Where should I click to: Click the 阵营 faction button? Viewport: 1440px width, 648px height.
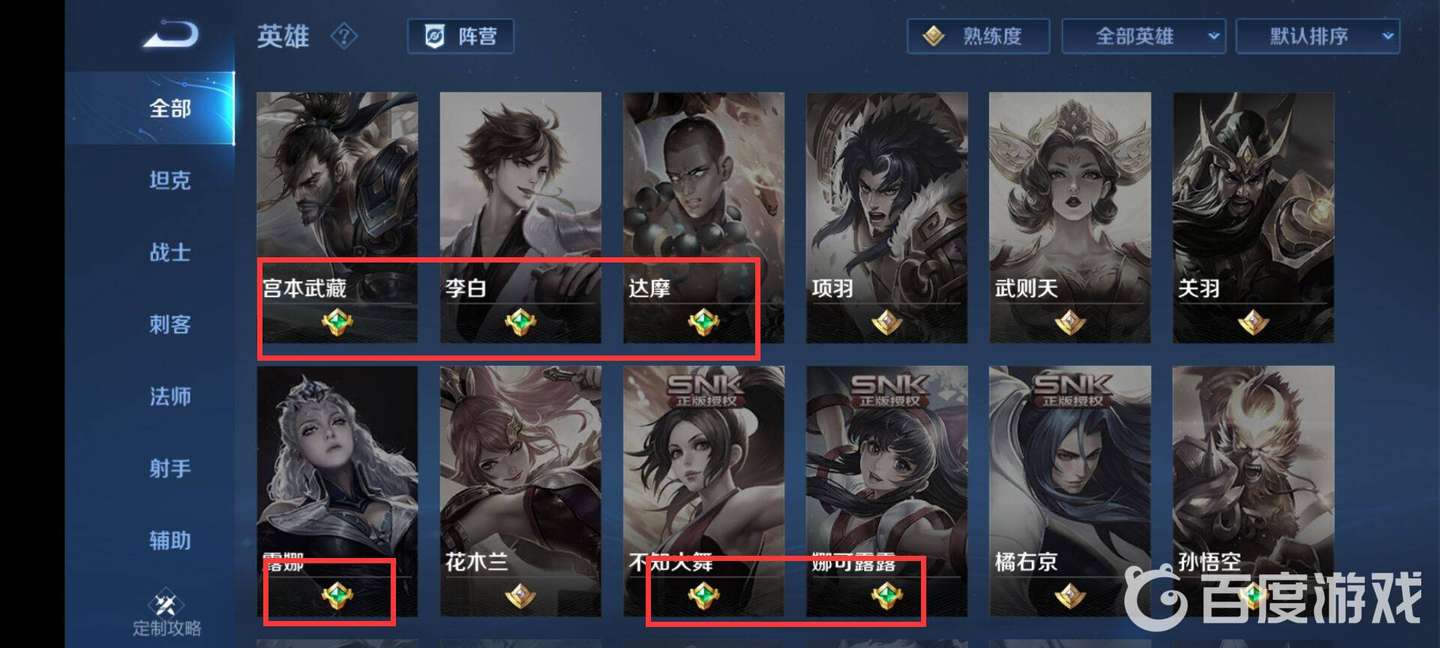(x=461, y=37)
